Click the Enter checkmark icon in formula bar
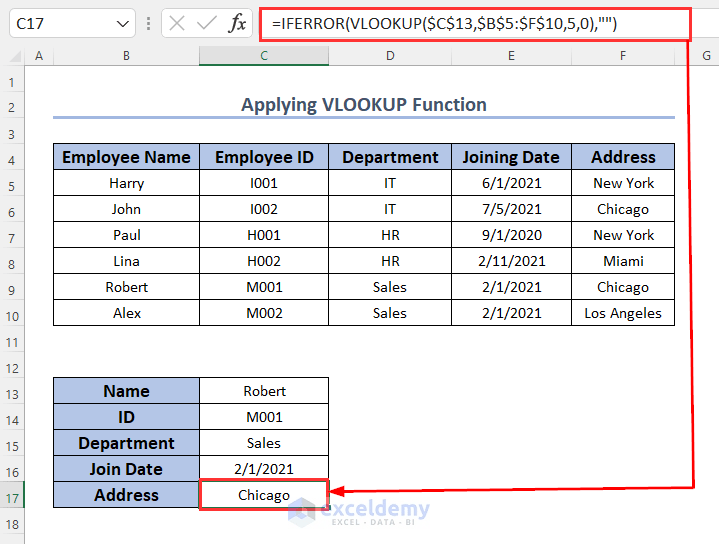The width and height of the screenshot is (719, 544). coord(206,23)
